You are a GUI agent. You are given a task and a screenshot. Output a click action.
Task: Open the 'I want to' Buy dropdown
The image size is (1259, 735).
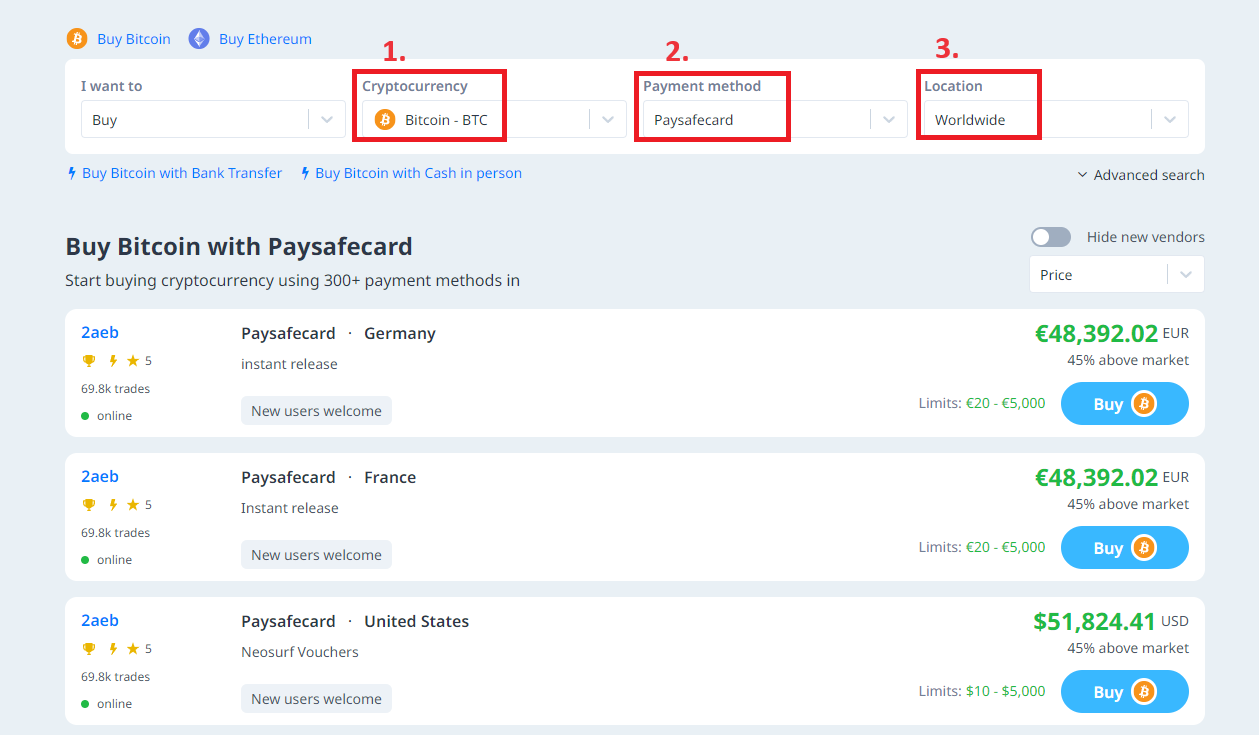tap(213, 119)
